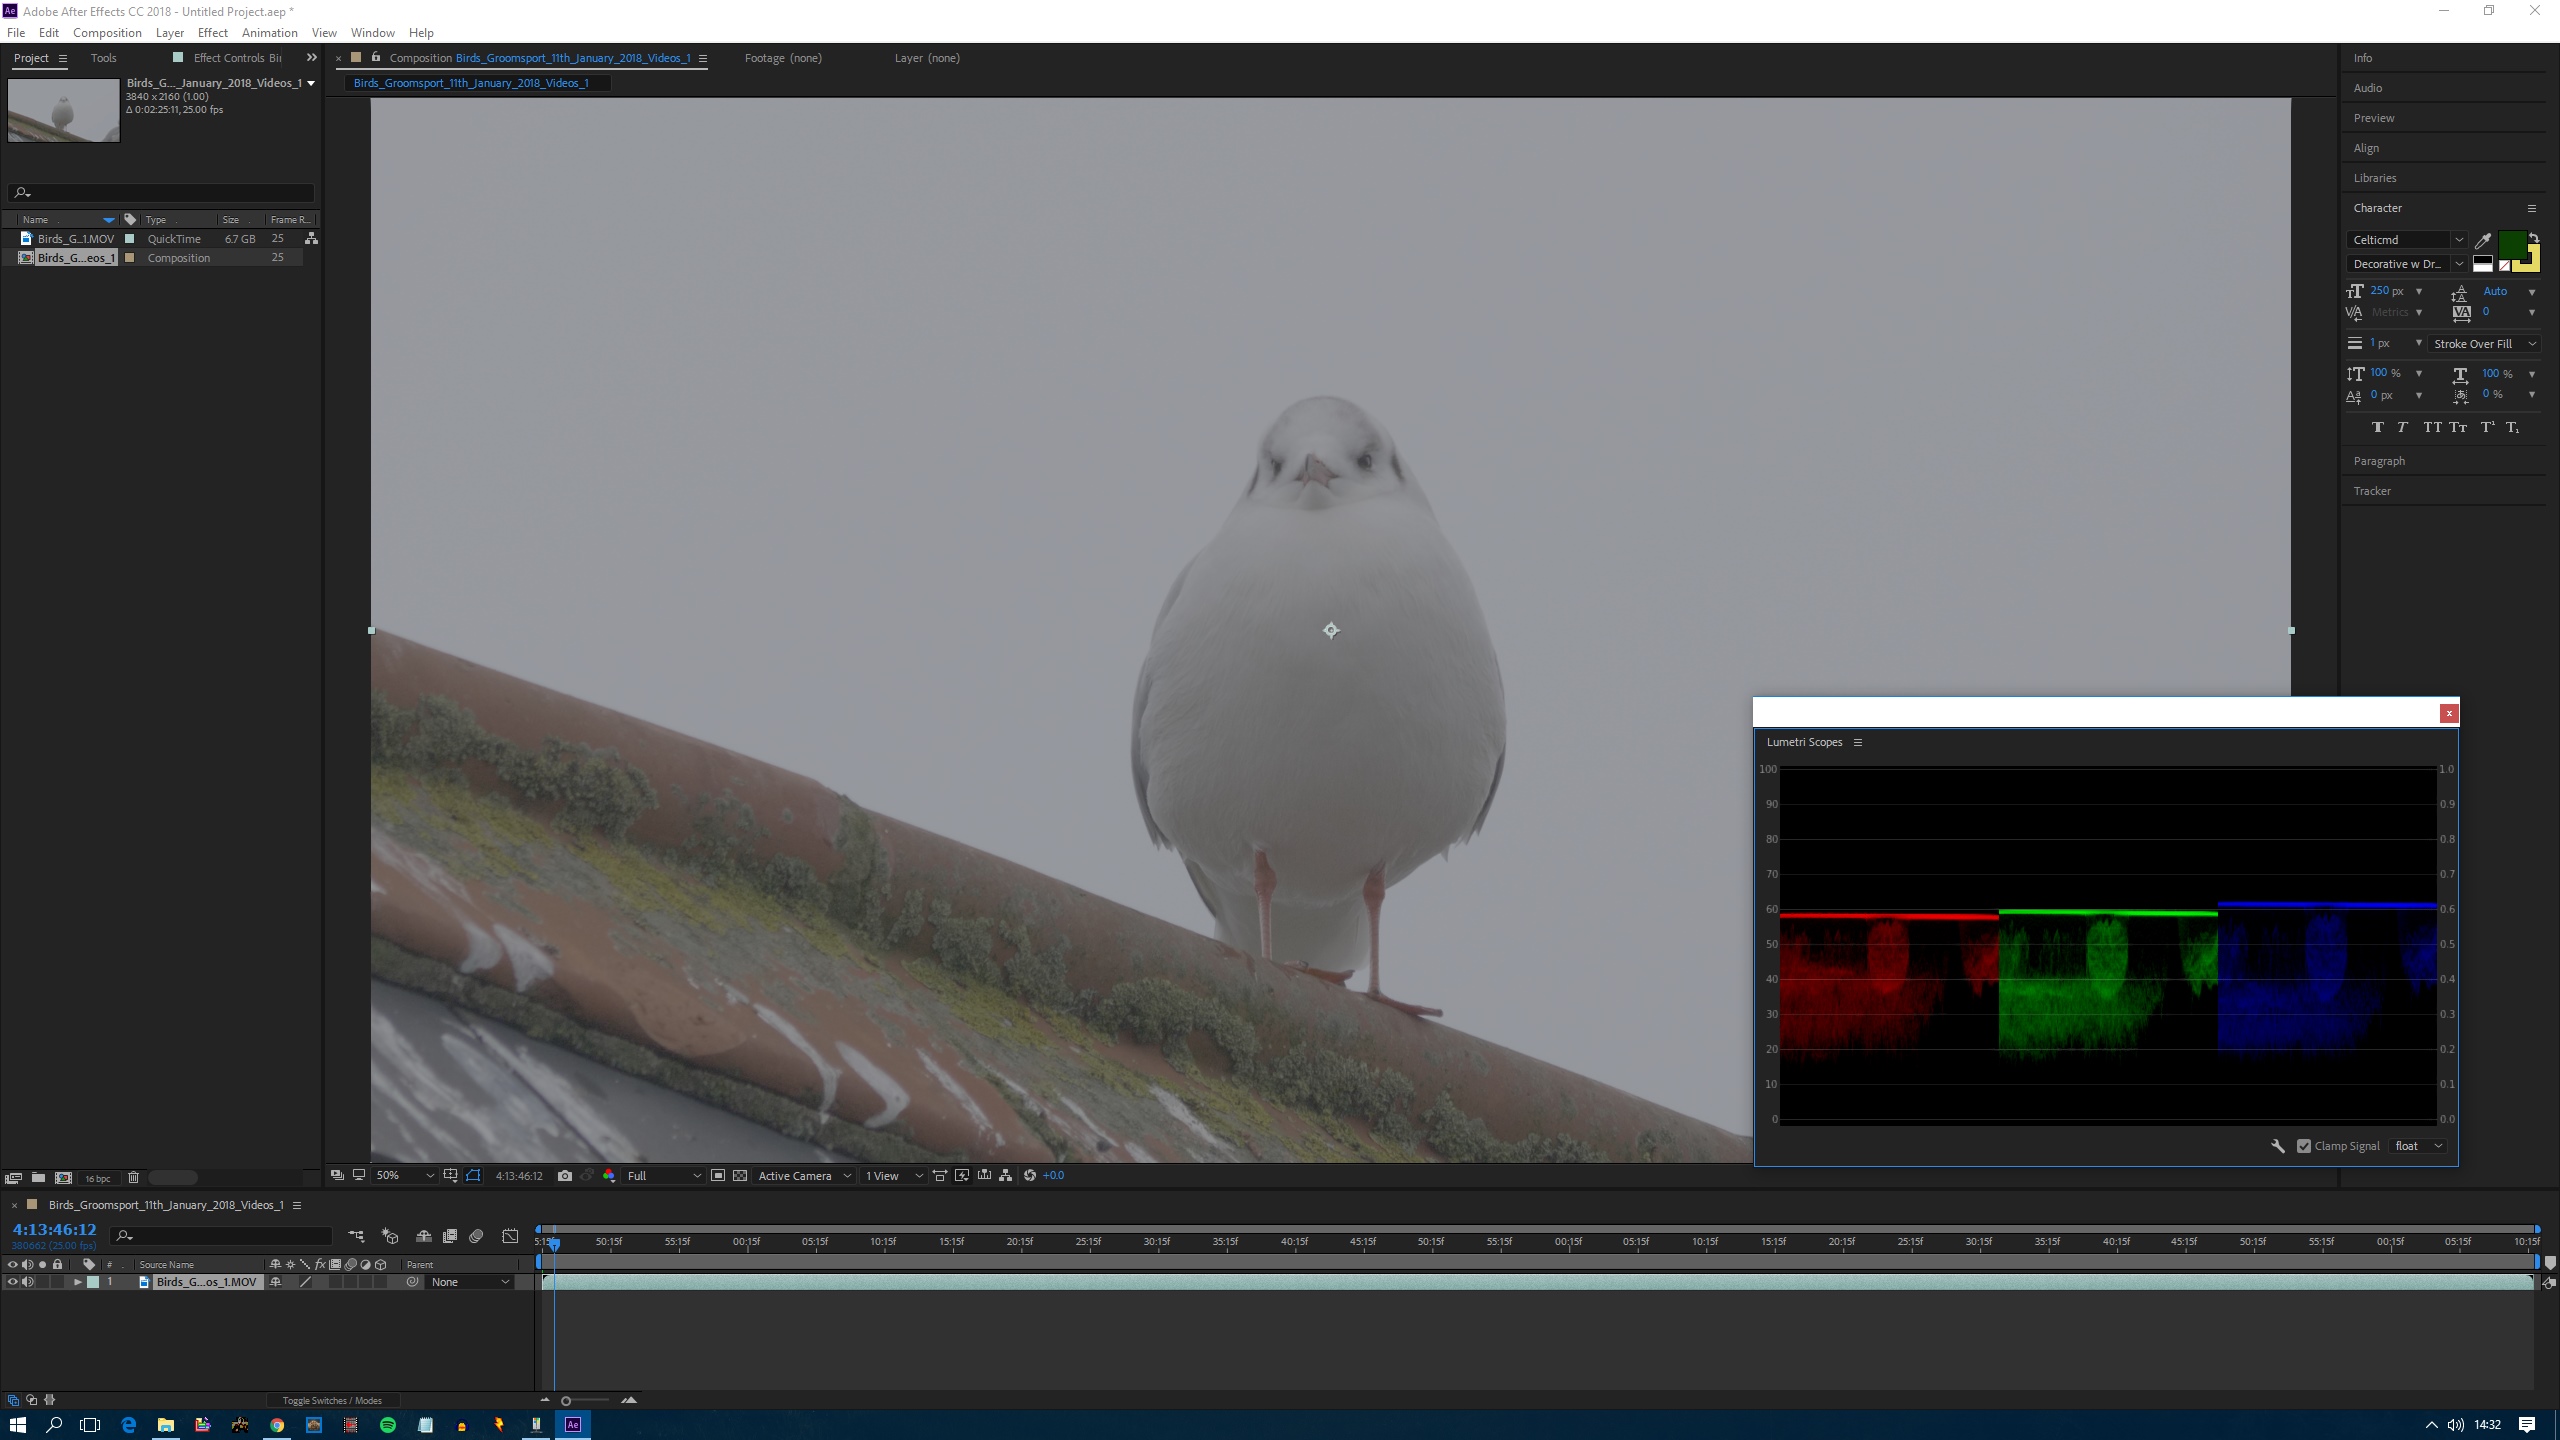Open the 50% magnification dropdown
The width and height of the screenshot is (2560, 1440).
[404, 1176]
